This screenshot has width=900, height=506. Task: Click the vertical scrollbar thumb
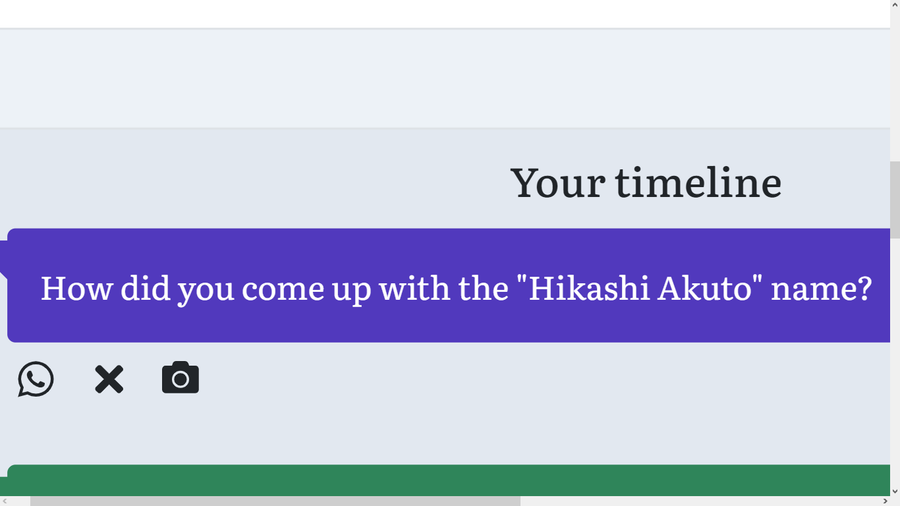pyautogui.click(x=894, y=200)
